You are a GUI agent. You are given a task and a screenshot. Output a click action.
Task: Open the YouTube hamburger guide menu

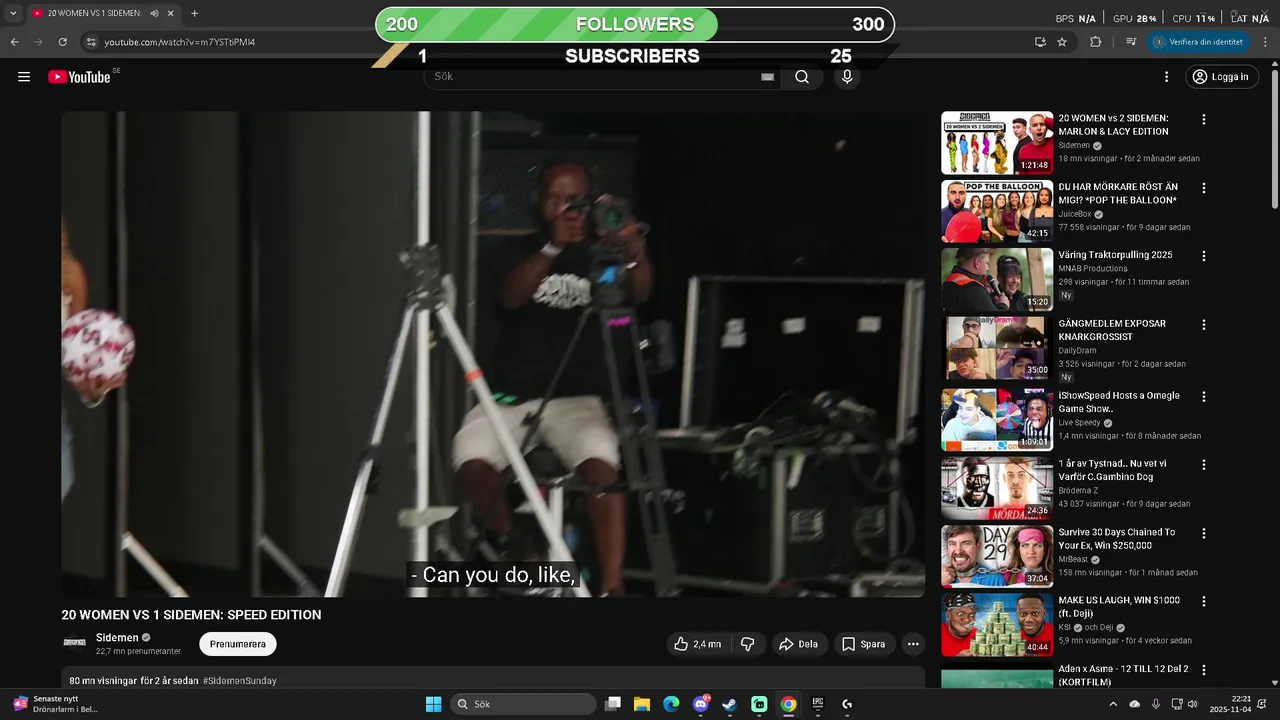tap(24, 77)
